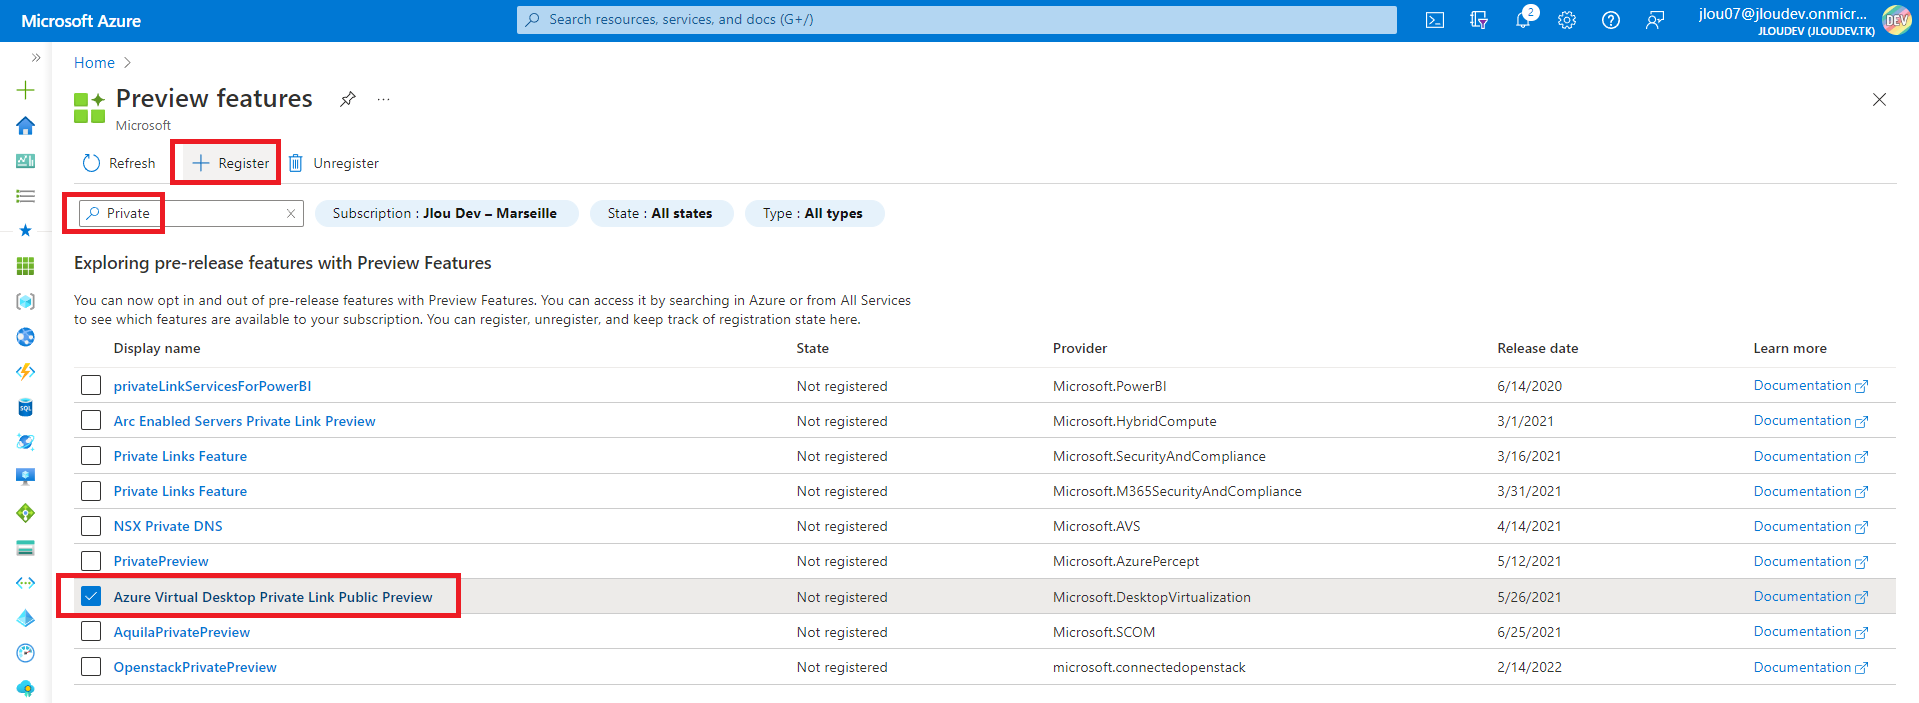This screenshot has width=1919, height=703.
Task: Go to Home via sidebar house icon
Action: 26,125
